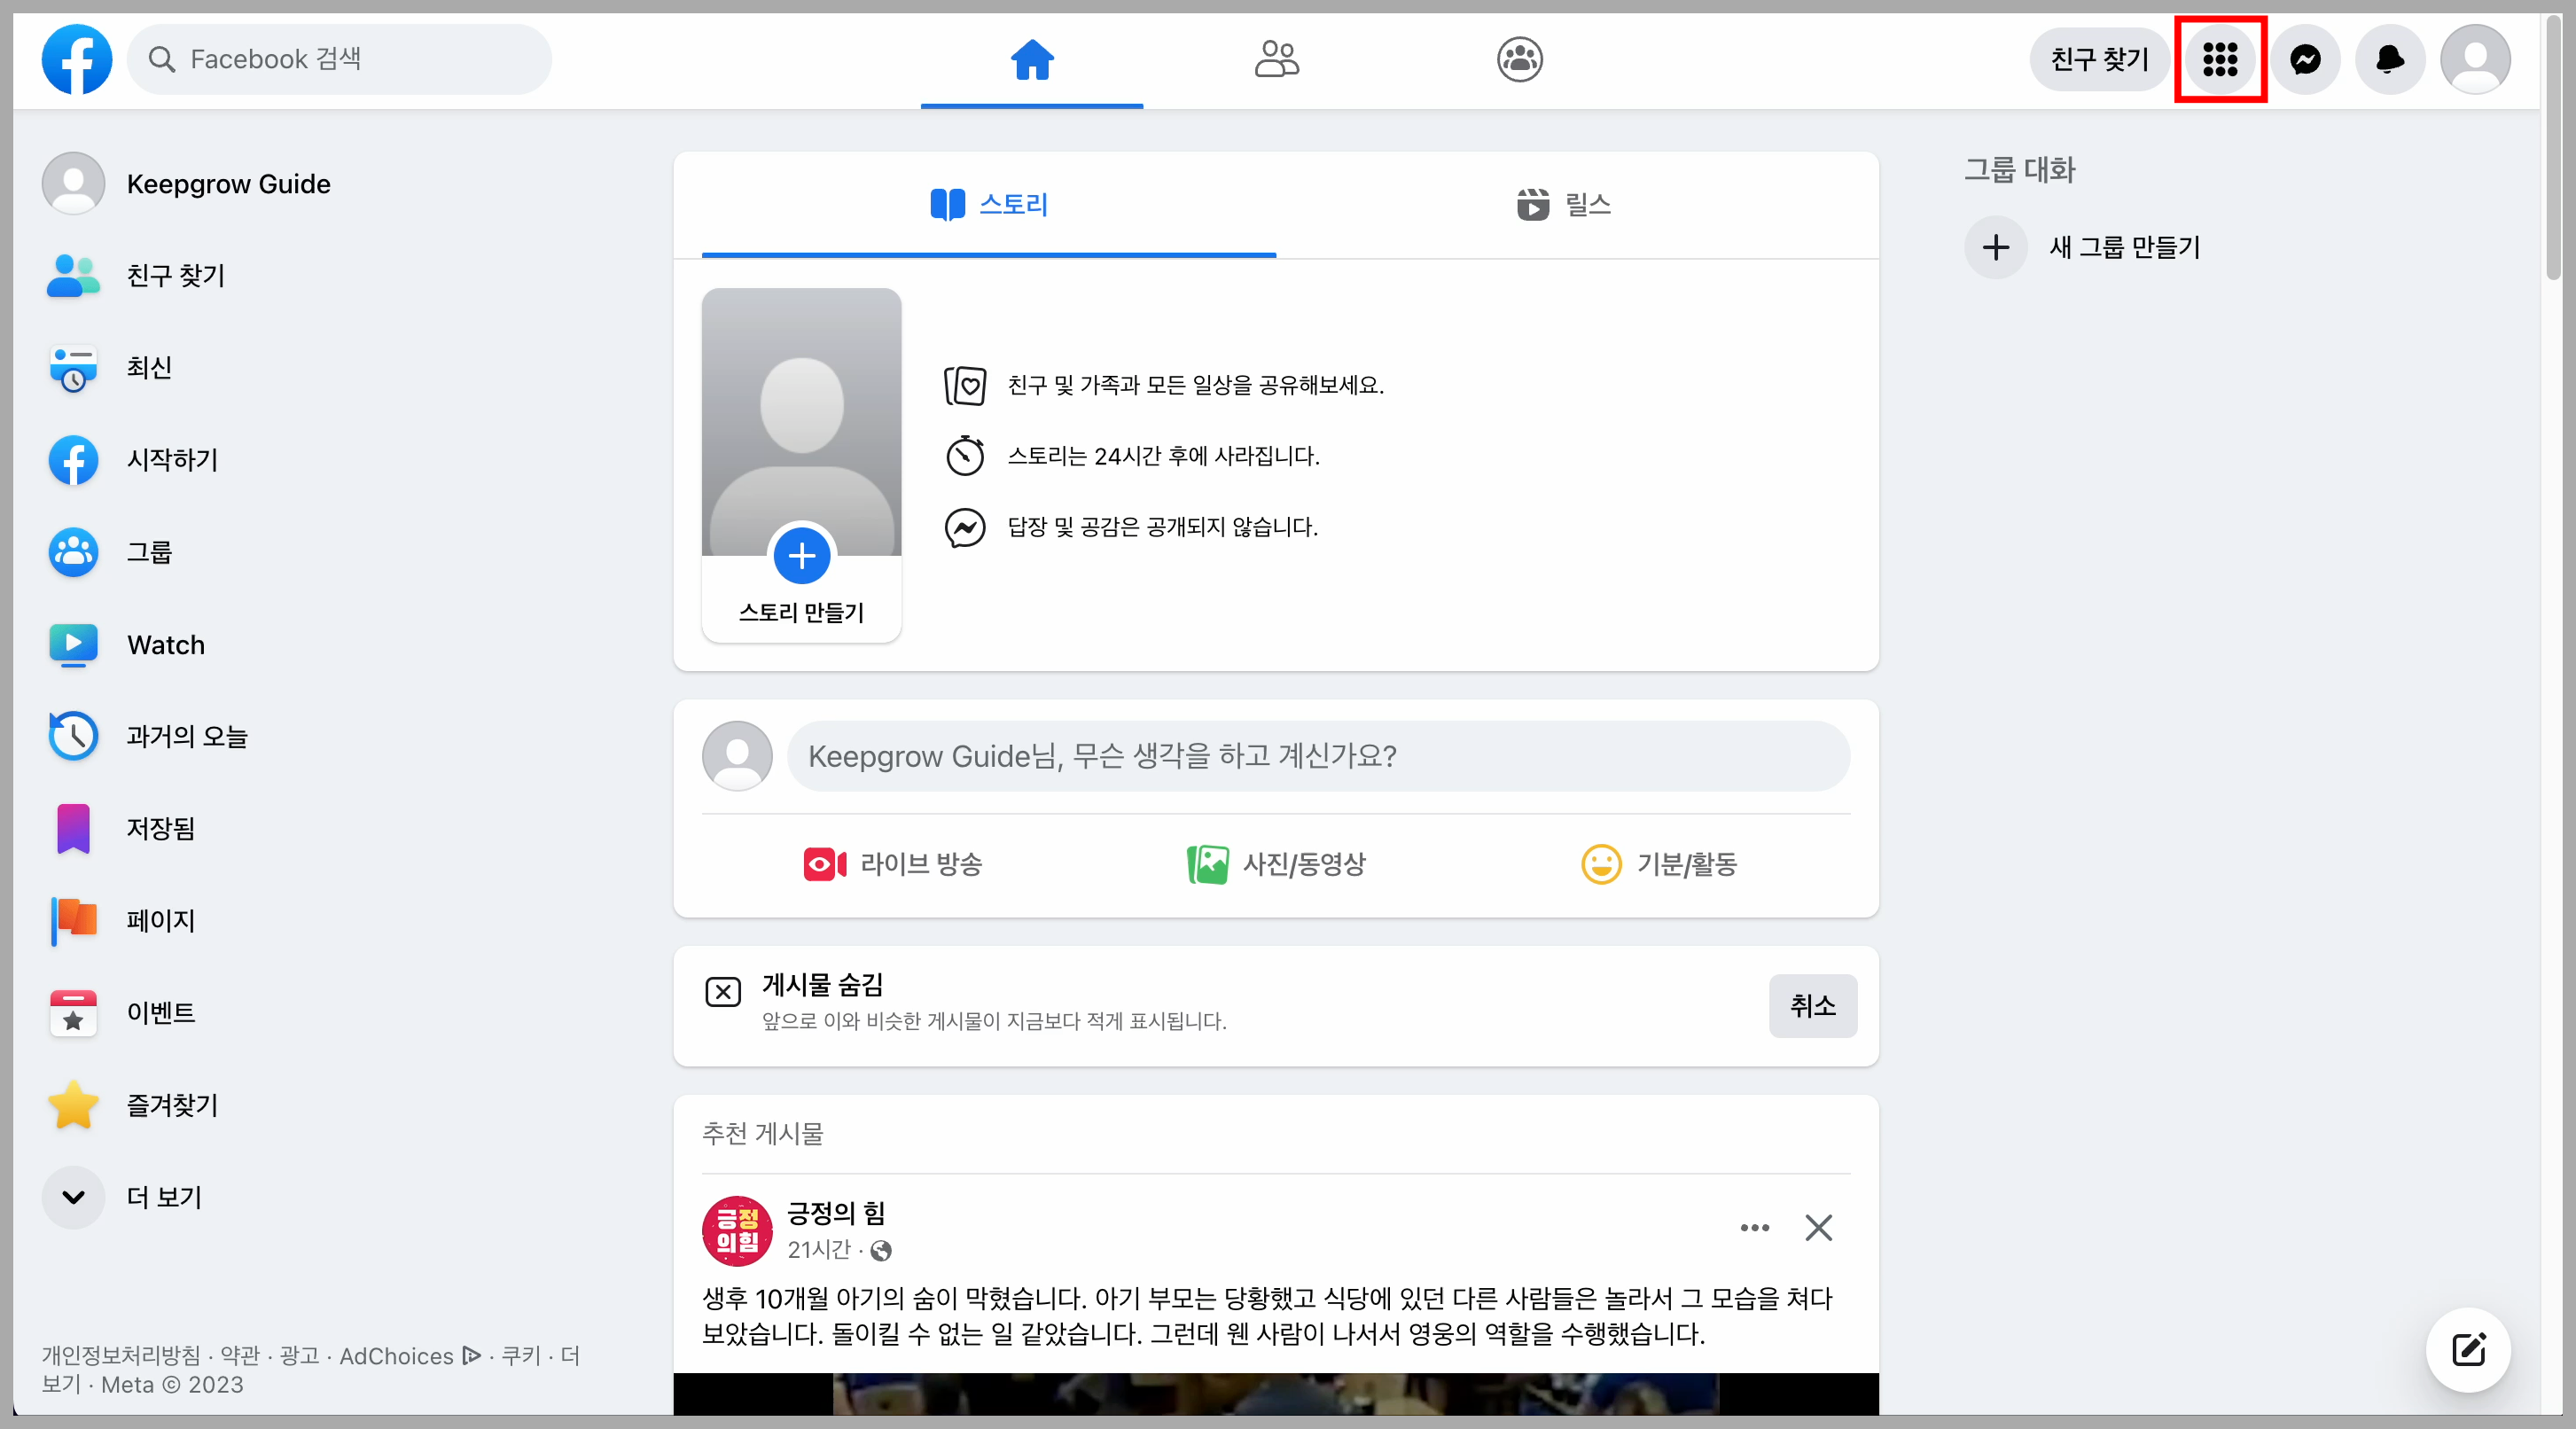Expand 더 보기 in the sidebar
The image size is (2576, 1429).
click(x=164, y=1197)
